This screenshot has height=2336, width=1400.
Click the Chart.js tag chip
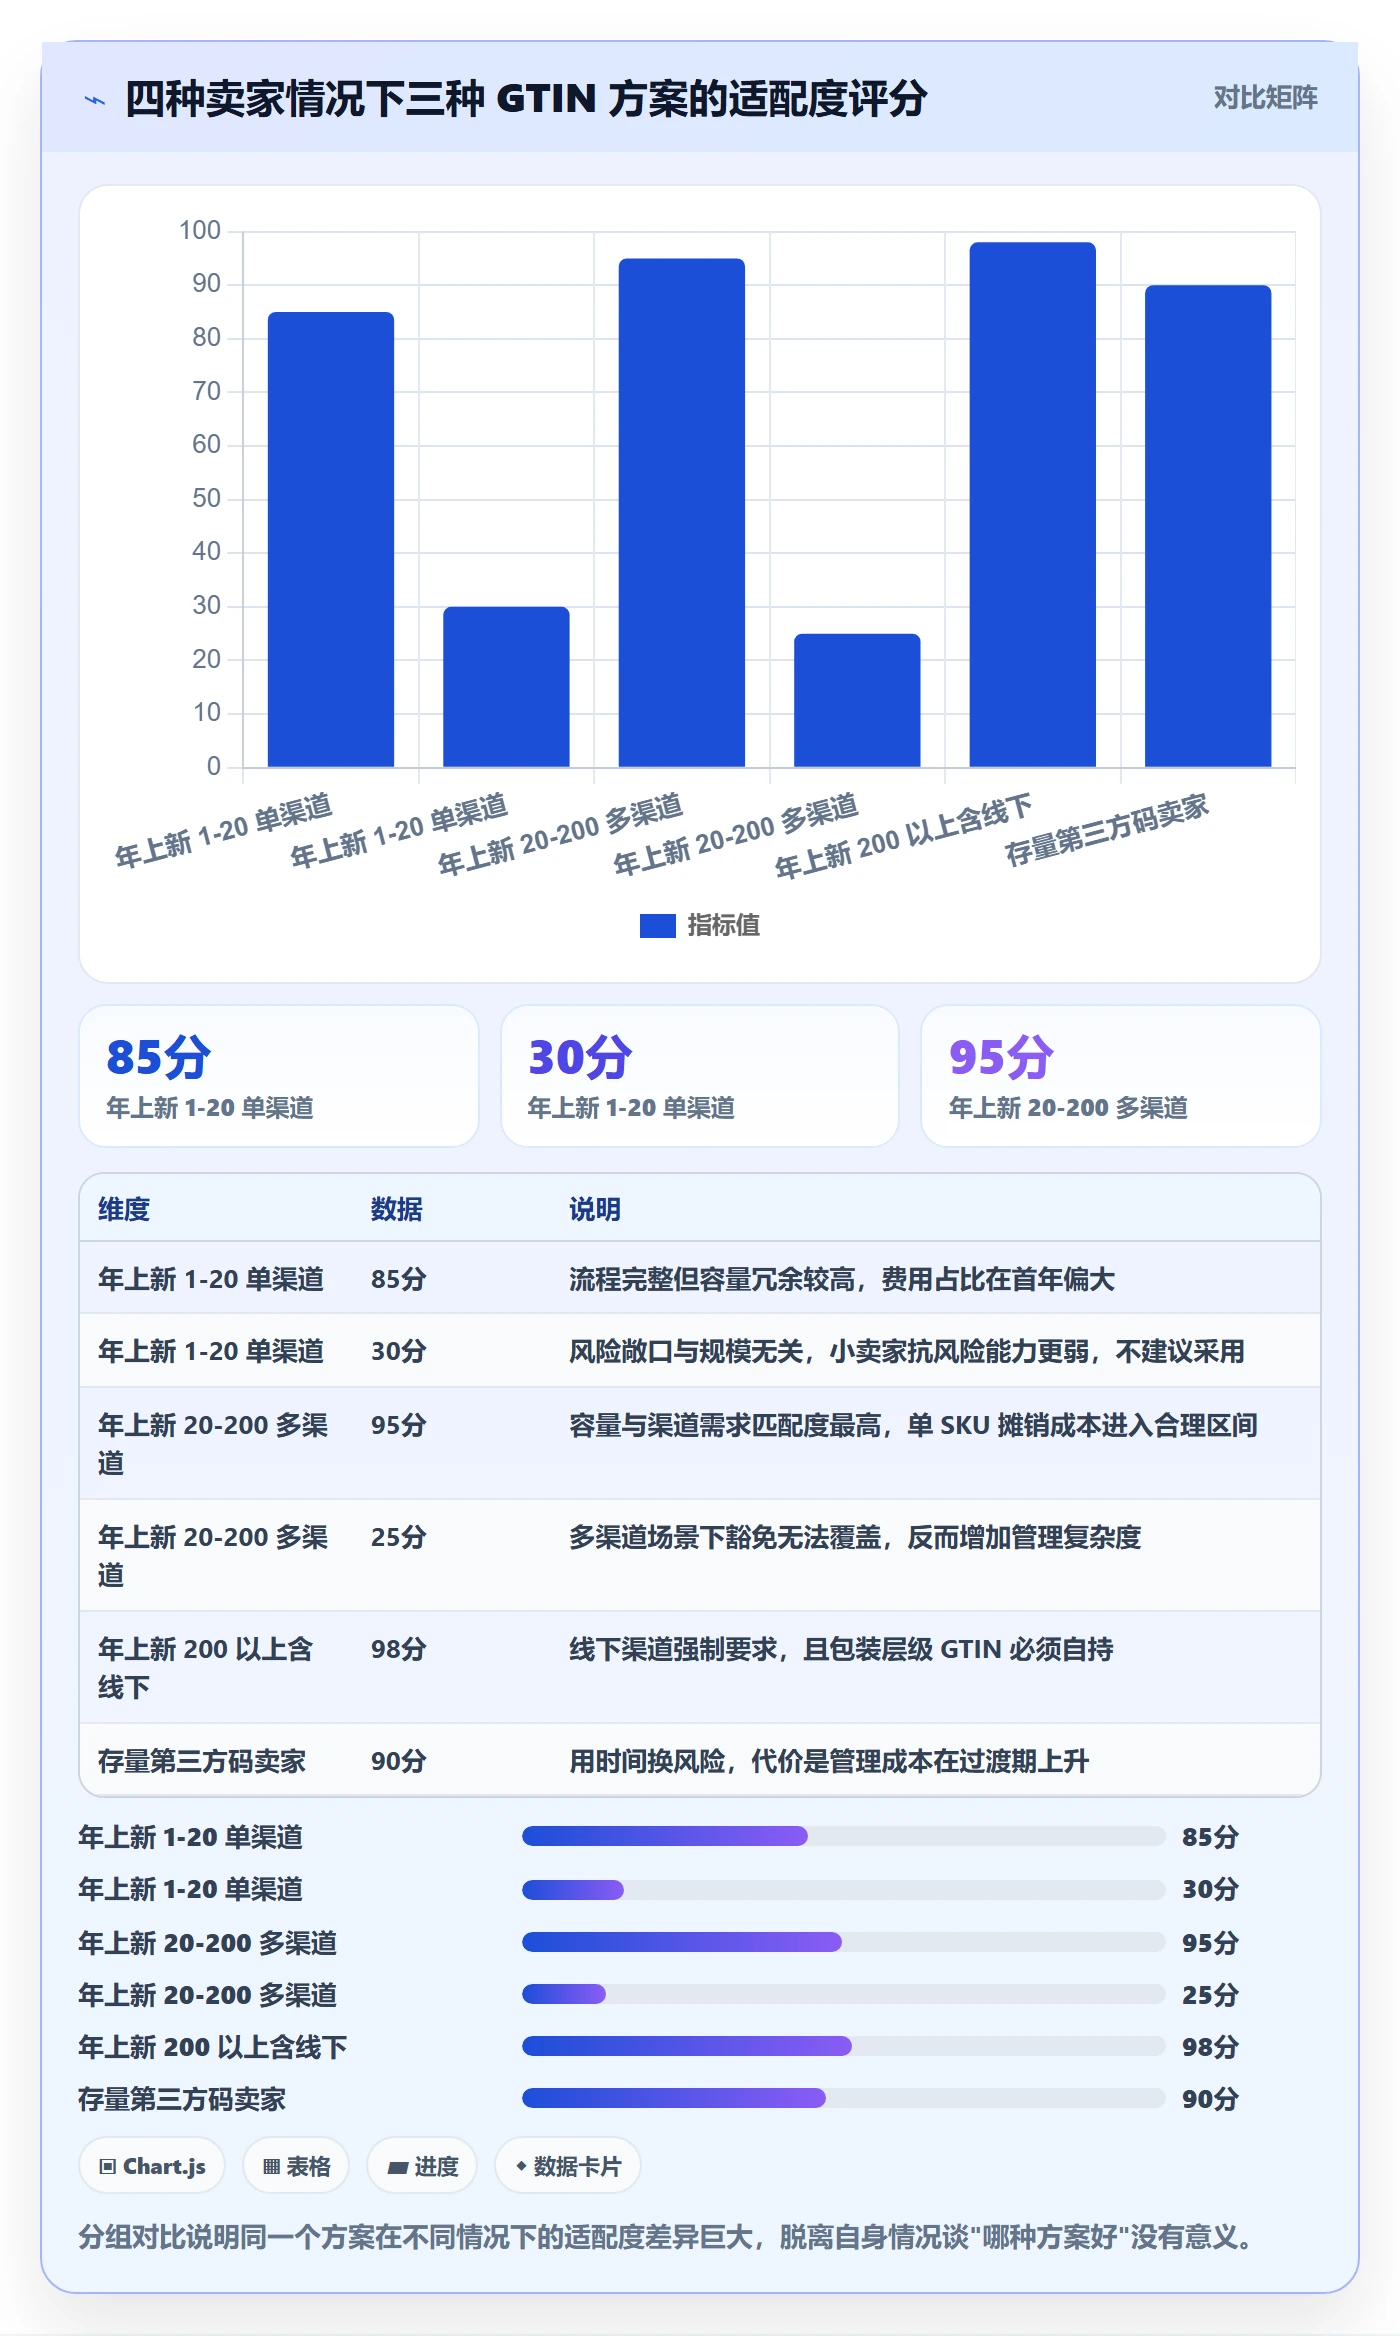[152, 2166]
